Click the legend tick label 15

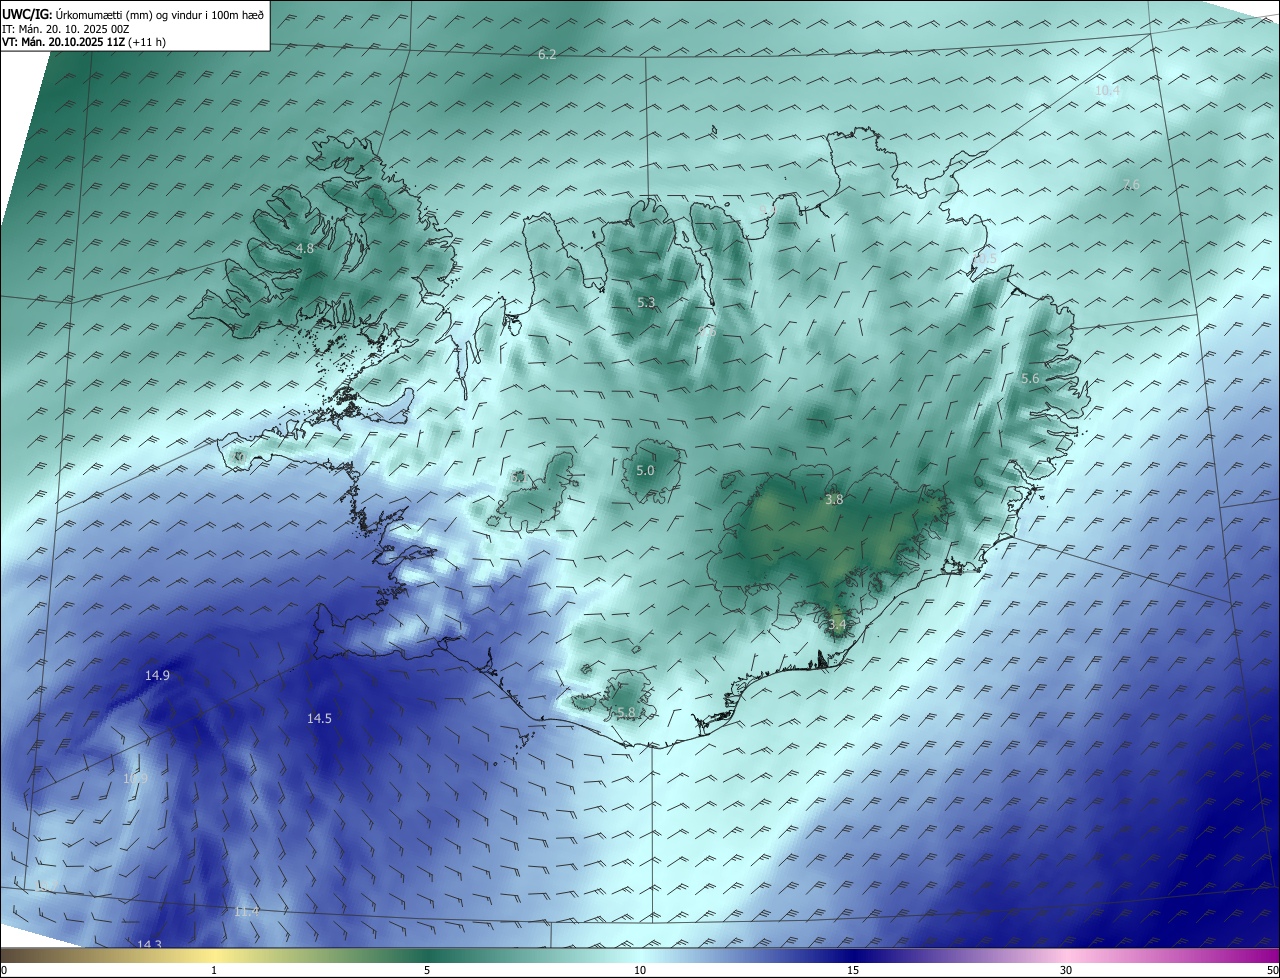(853, 971)
